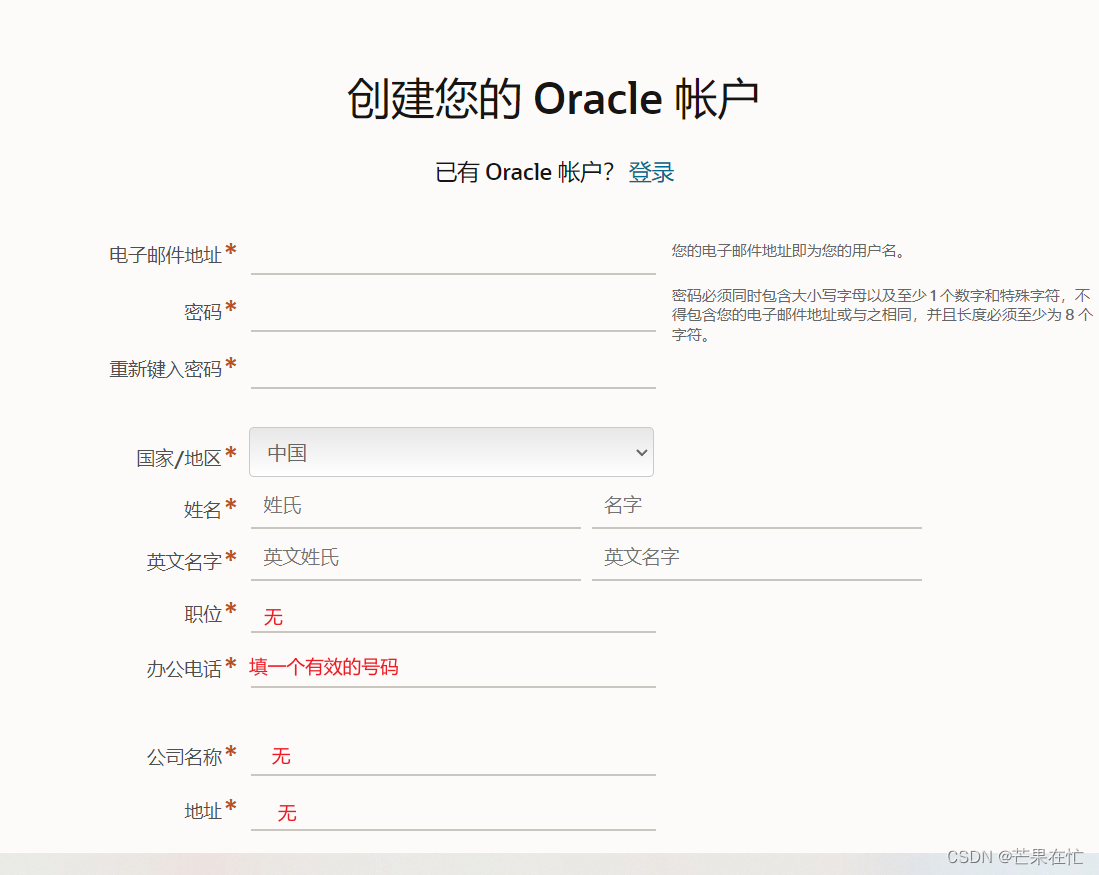Click the 电子邮件地址 field label
This screenshot has width=1099, height=875.
tap(165, 255)
